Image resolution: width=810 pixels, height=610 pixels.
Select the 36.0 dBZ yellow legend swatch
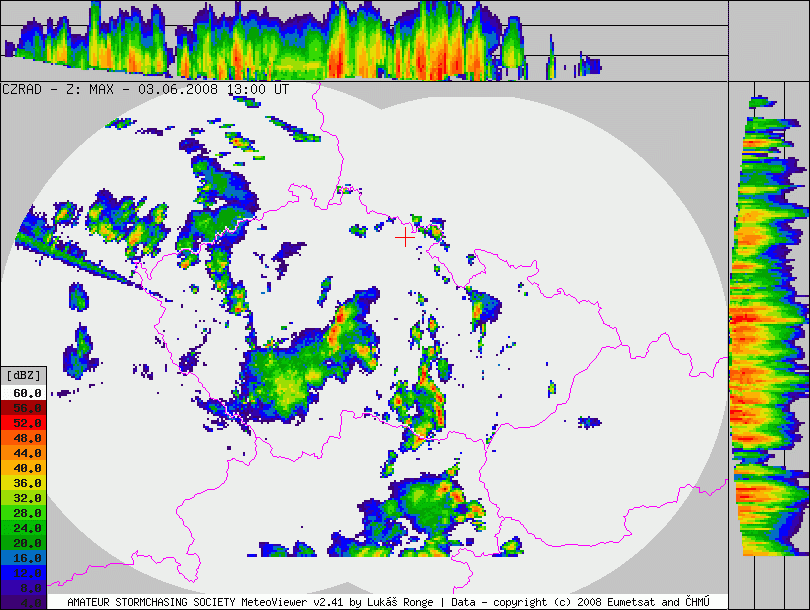click(x=23, y=482)
